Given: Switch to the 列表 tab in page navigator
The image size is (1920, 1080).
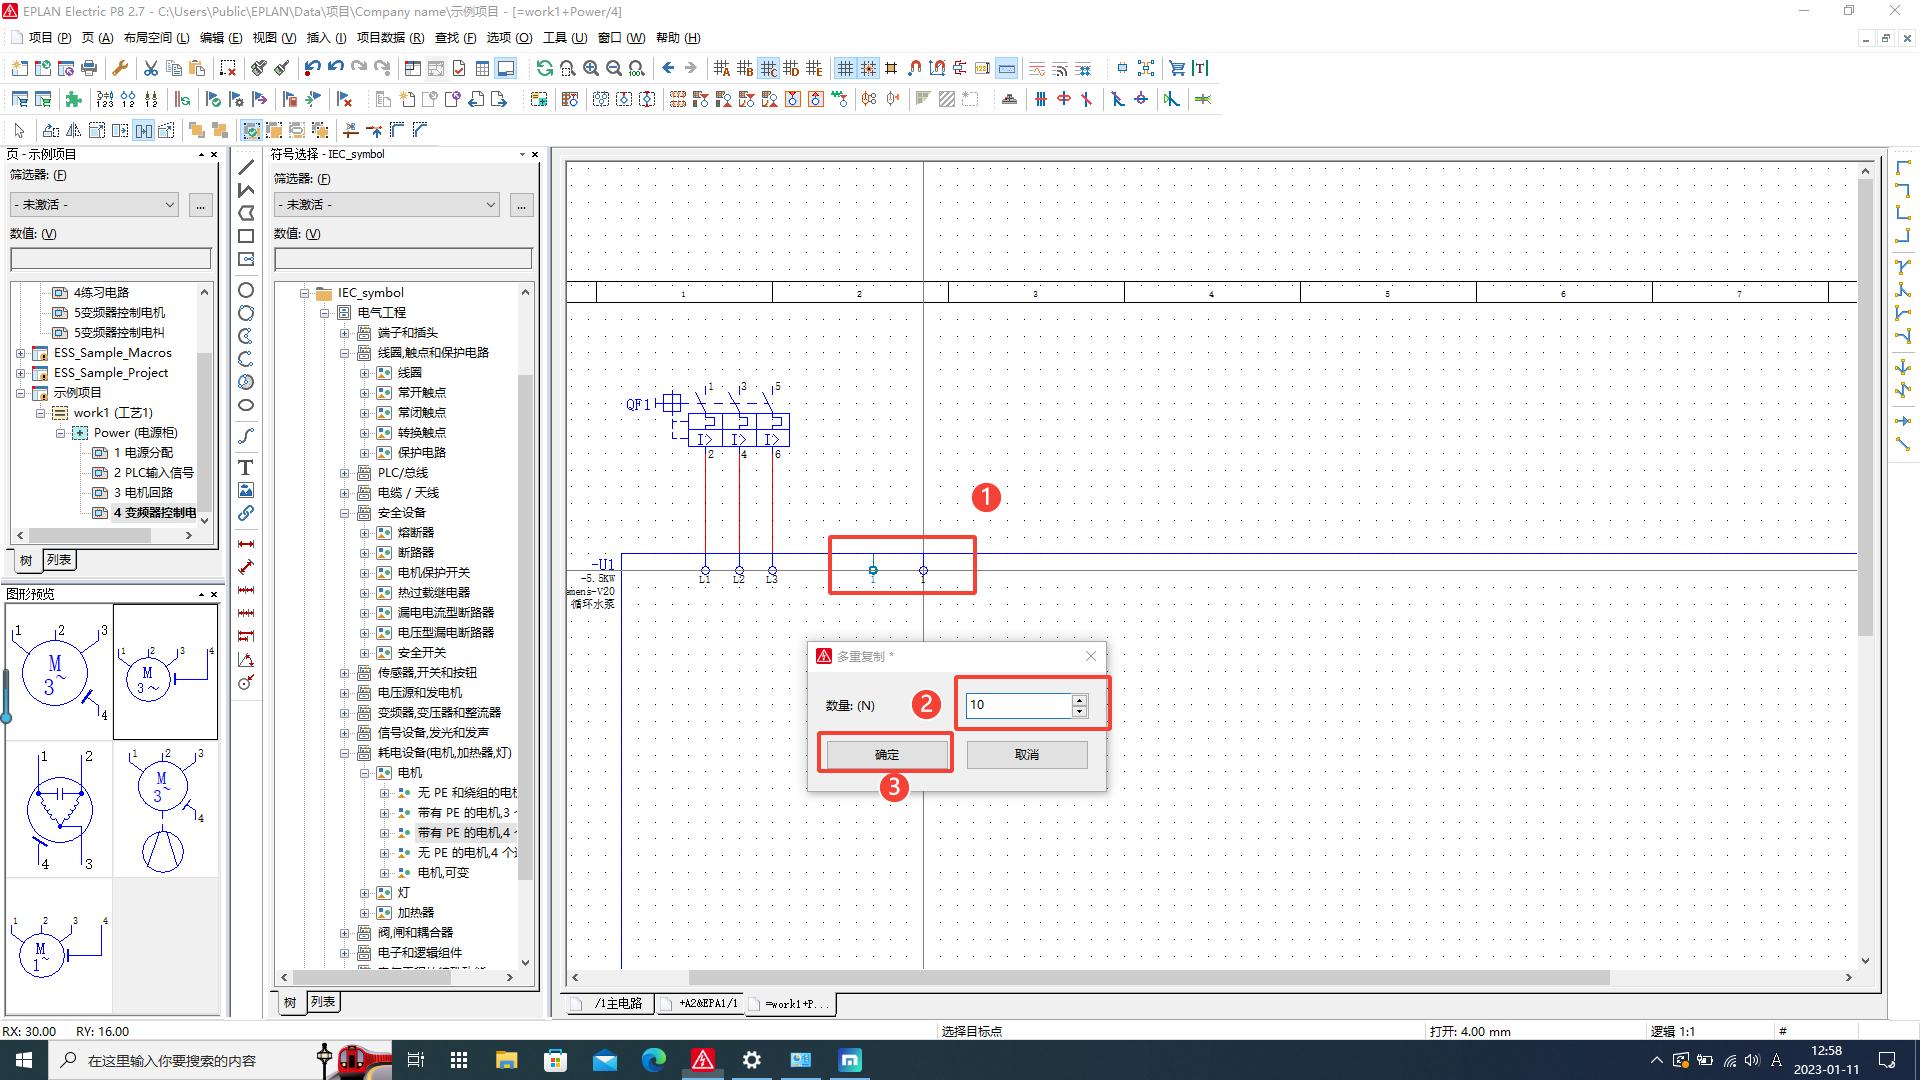Looking at the screenshot, I should point(59,560).
